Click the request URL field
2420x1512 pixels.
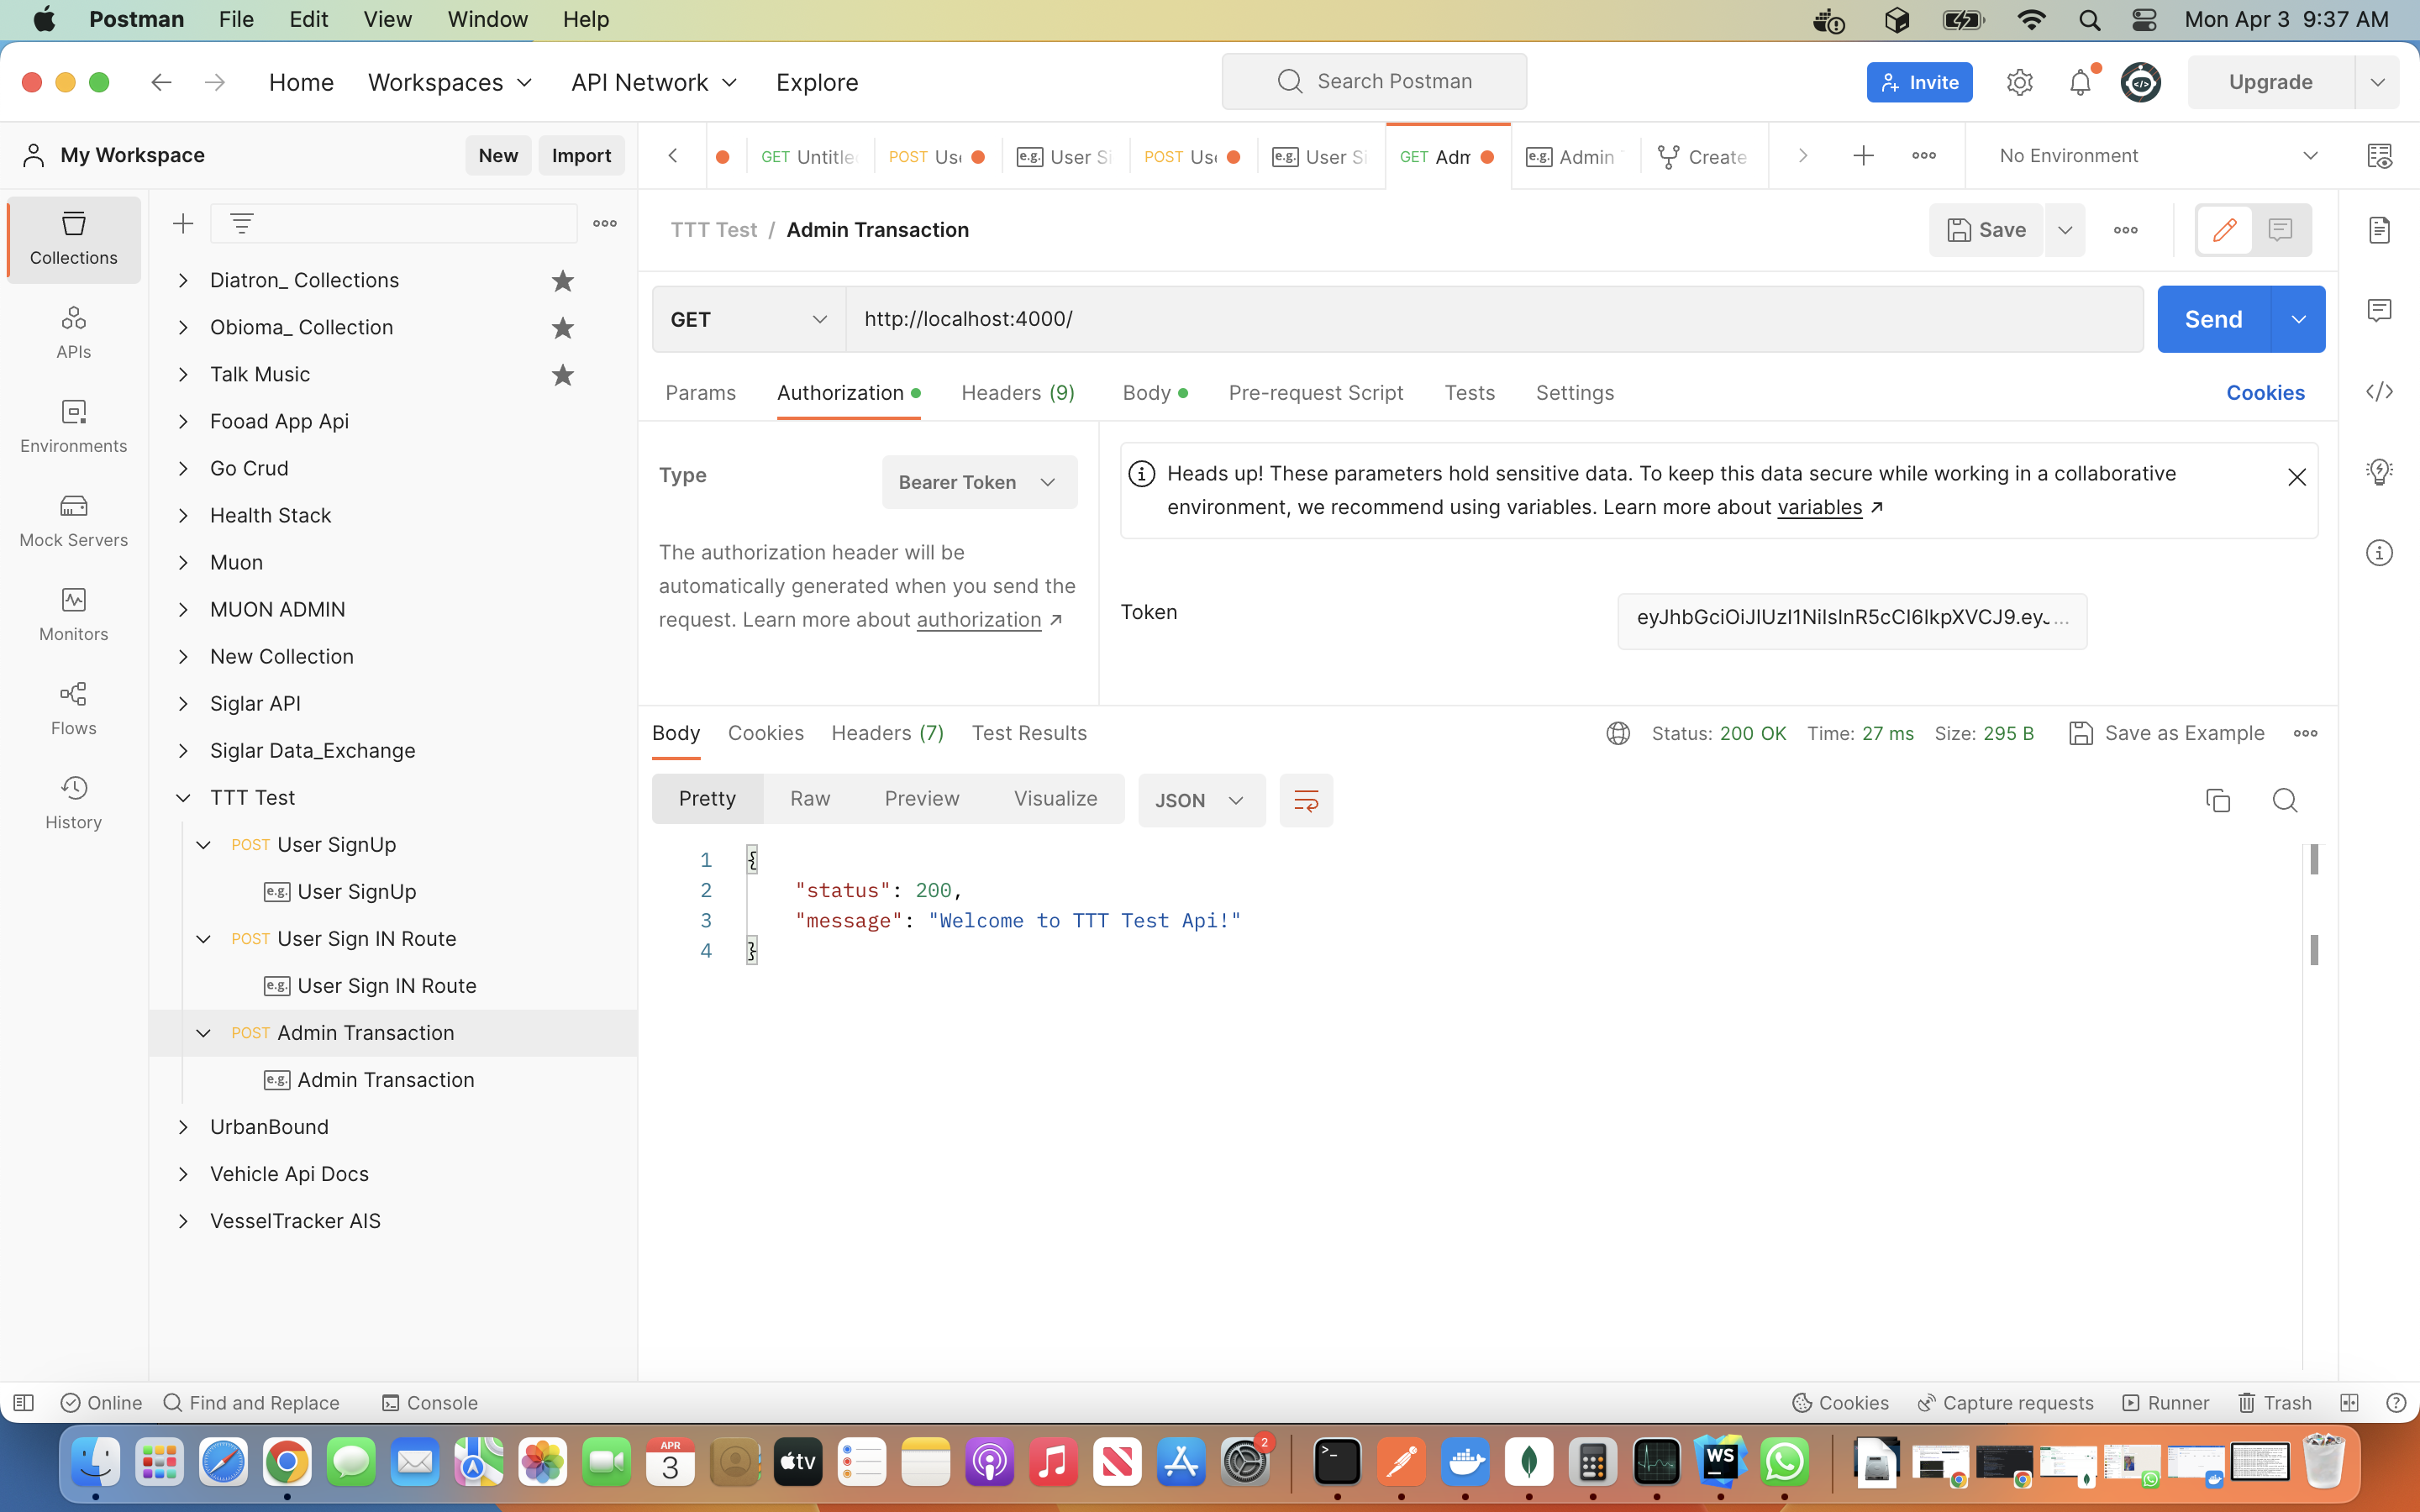[1494, 319]
